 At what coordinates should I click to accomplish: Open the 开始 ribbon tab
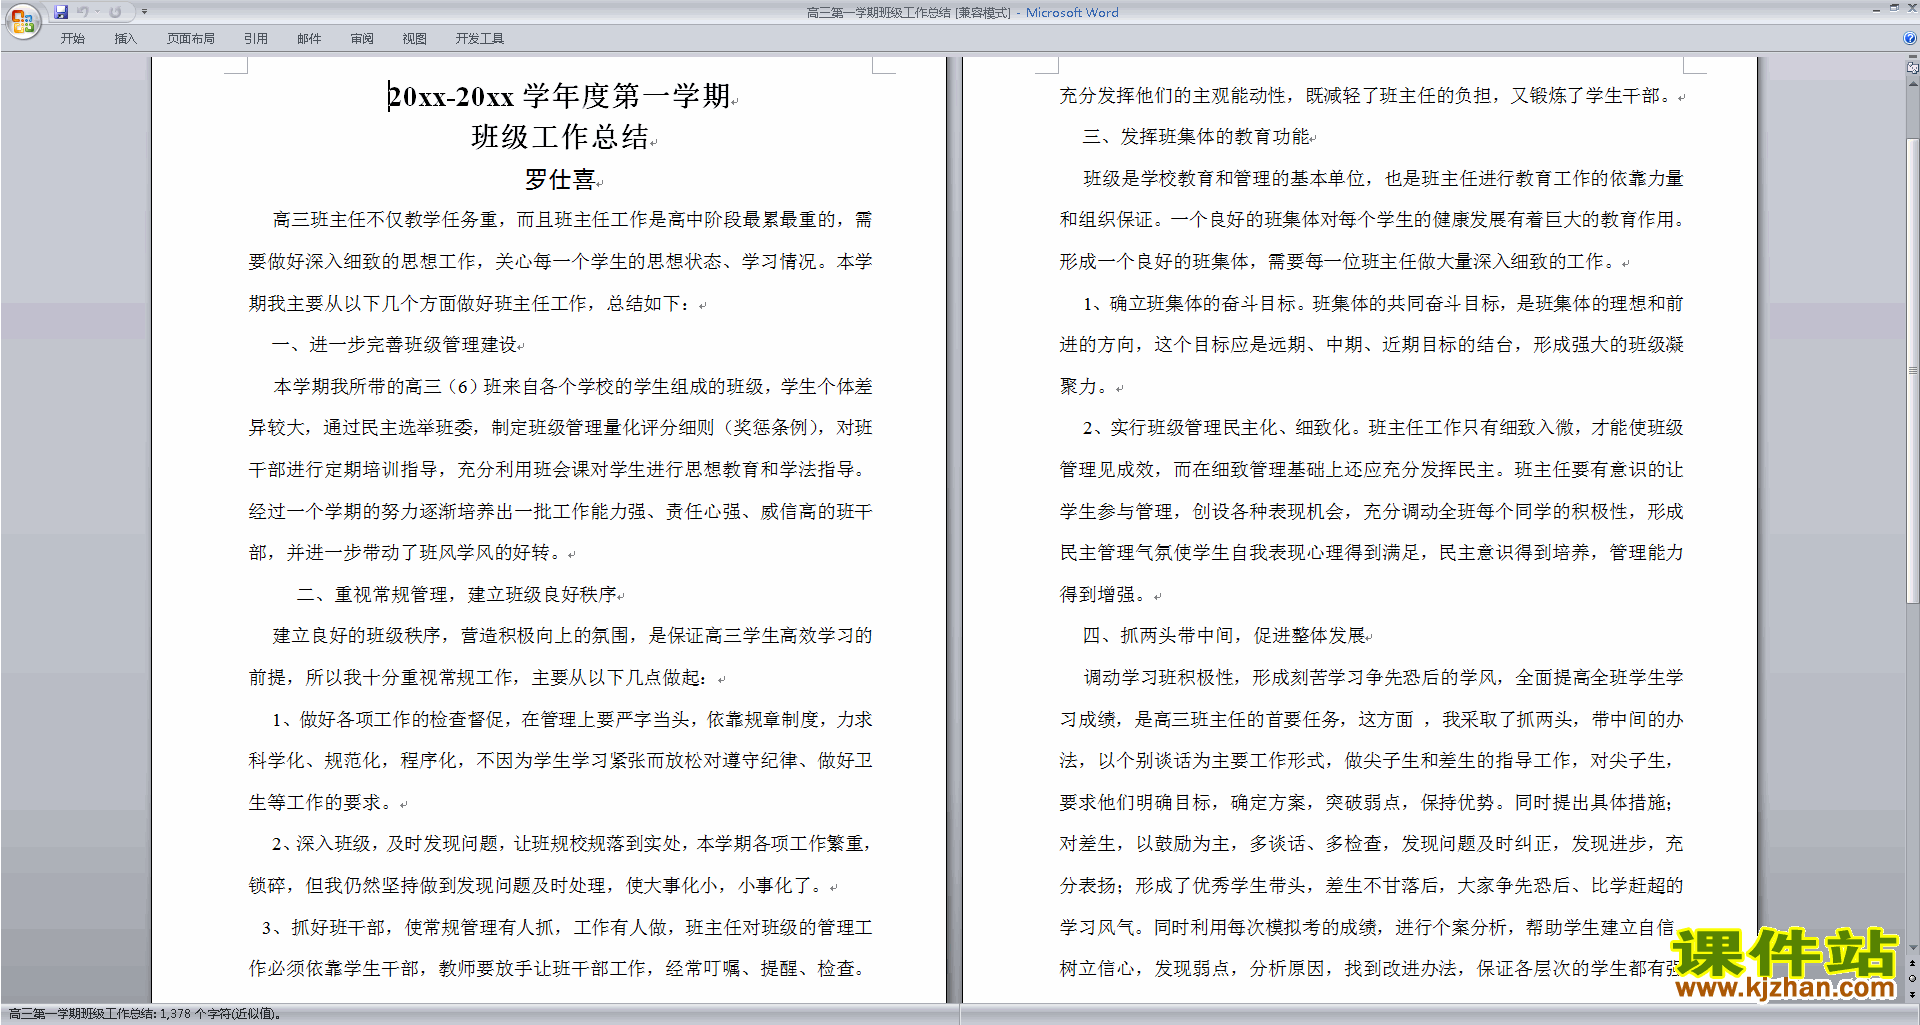point(72,39)
